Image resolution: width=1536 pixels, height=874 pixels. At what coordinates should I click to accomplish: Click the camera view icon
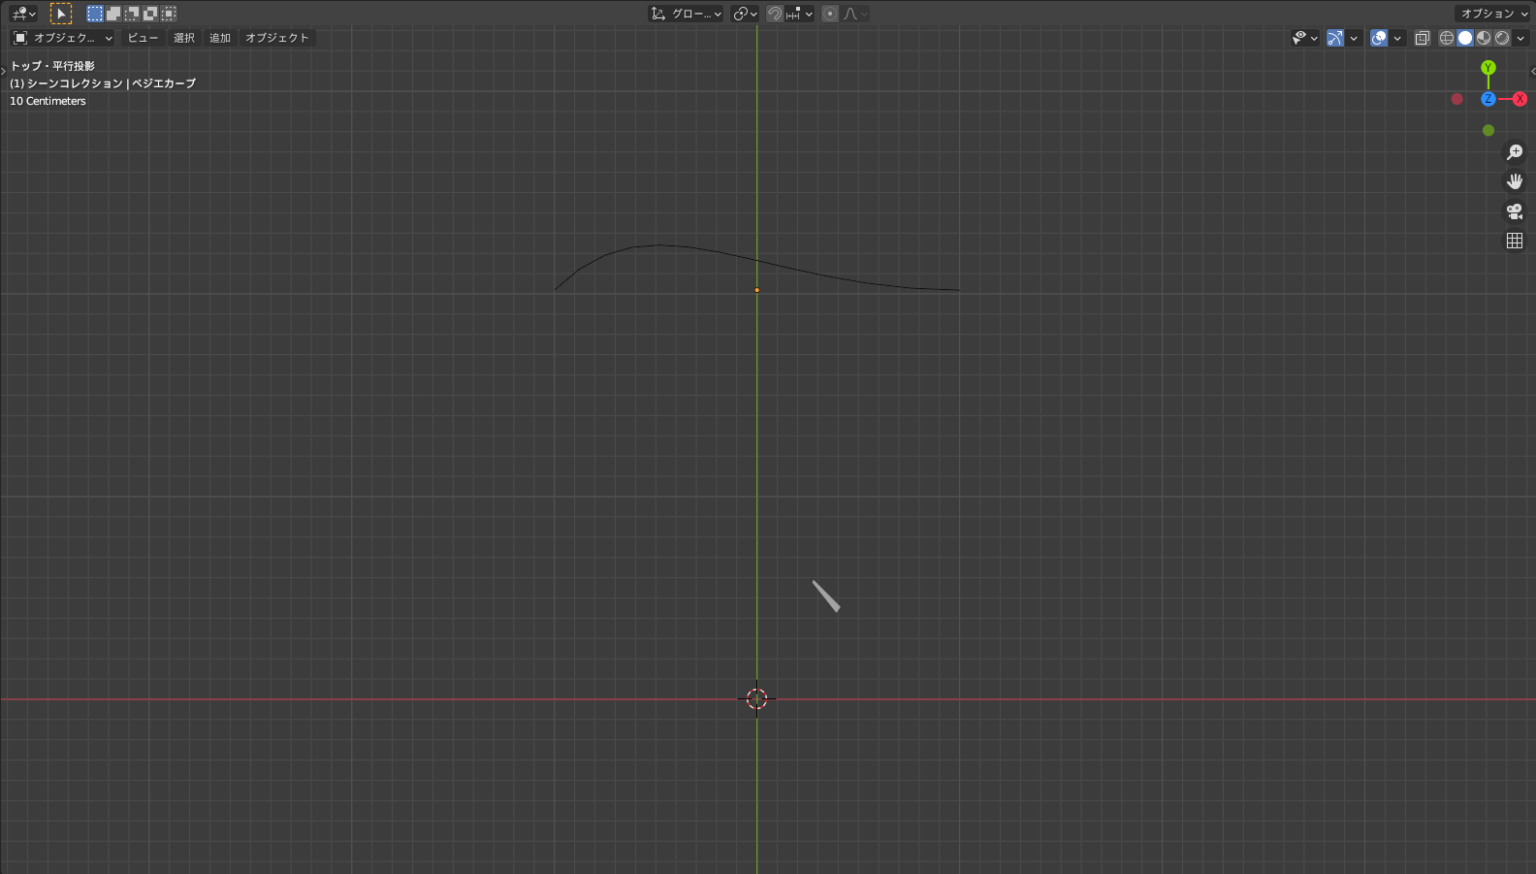1514,211
